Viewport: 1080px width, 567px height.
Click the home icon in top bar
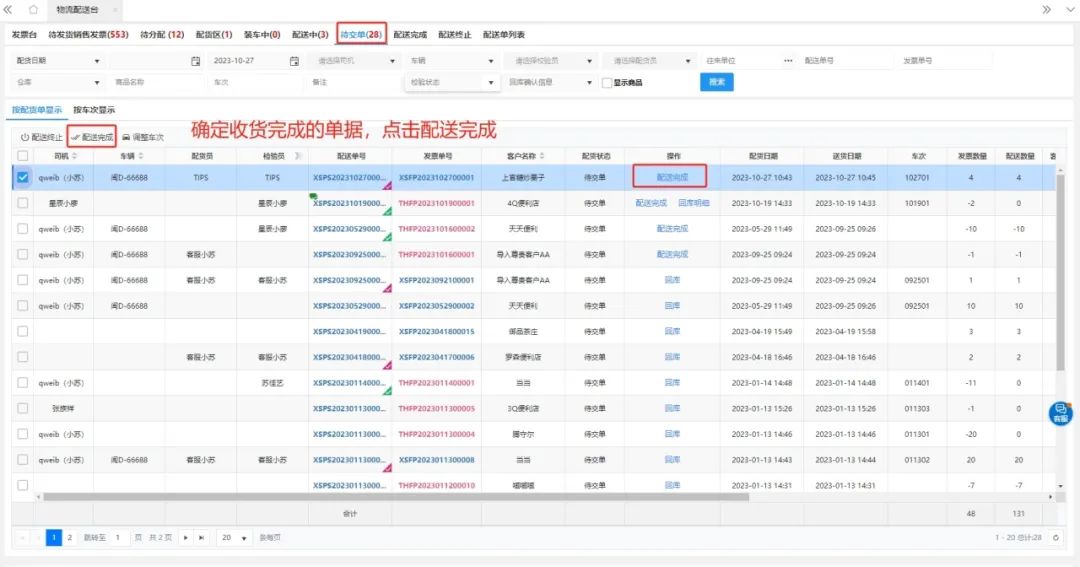(33, 9)
